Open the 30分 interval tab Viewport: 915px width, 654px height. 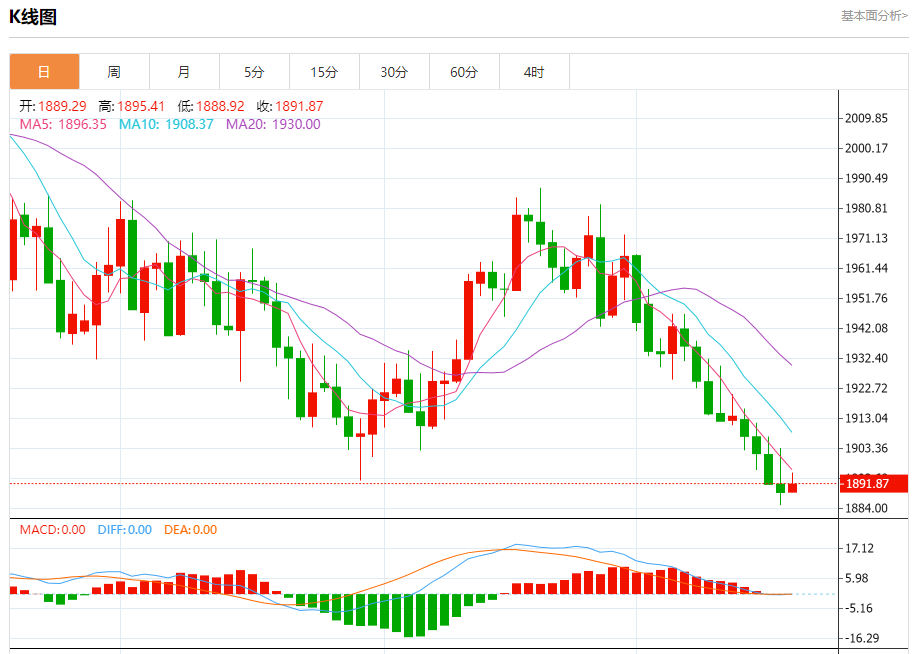click(394, 72)
